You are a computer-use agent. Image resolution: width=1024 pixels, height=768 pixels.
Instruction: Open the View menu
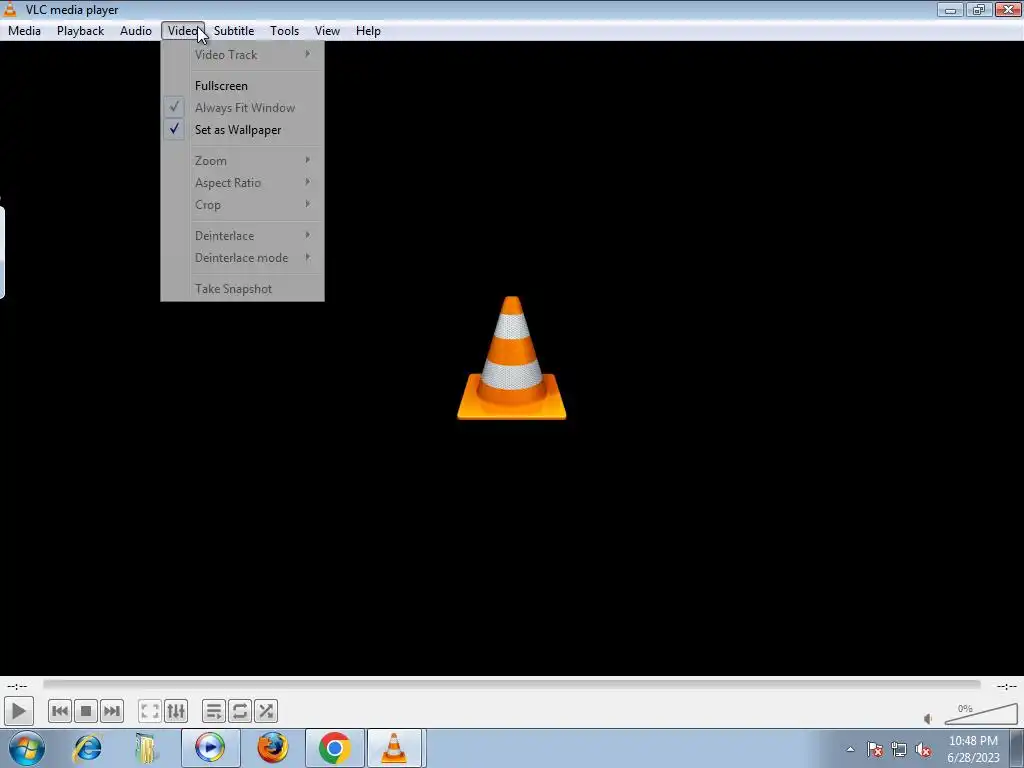(327, 31)
